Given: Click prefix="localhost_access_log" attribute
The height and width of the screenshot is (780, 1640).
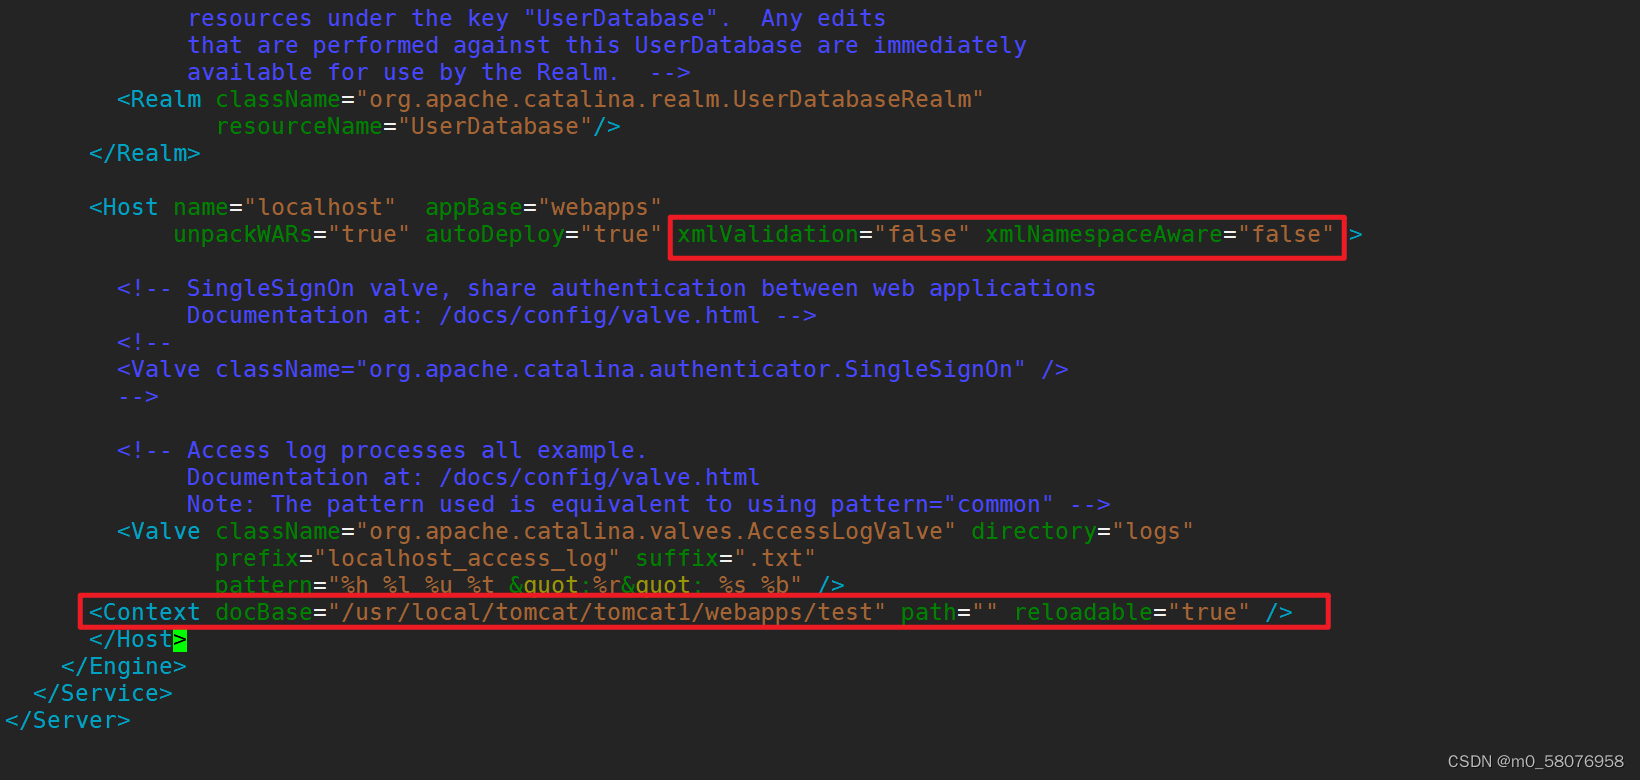Looking at the screenshot, I should click(418, 559).
